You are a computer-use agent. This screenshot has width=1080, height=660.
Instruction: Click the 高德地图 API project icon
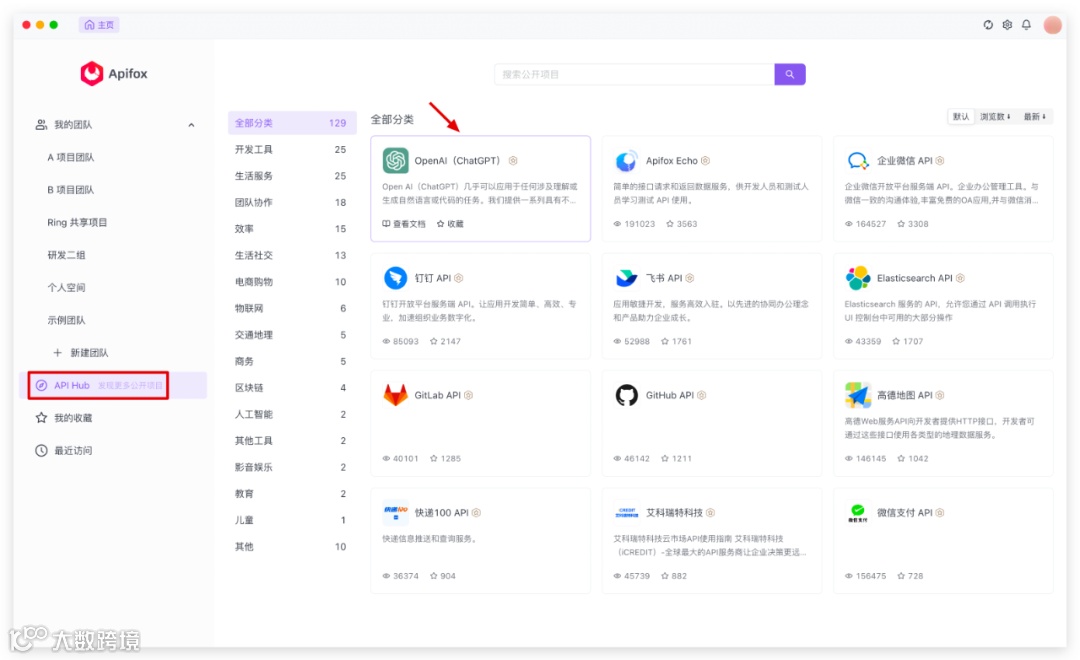(x=858, y=395)
